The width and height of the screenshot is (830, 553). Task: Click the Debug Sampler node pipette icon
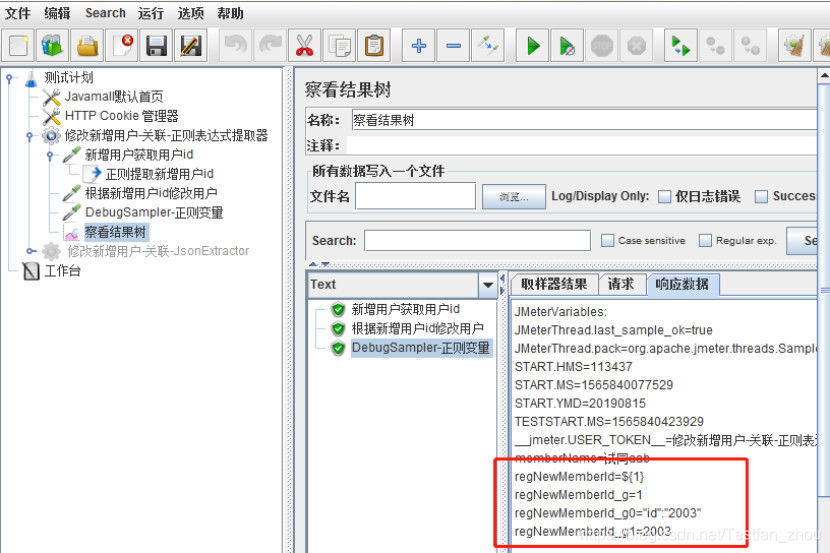pos(71,213)
